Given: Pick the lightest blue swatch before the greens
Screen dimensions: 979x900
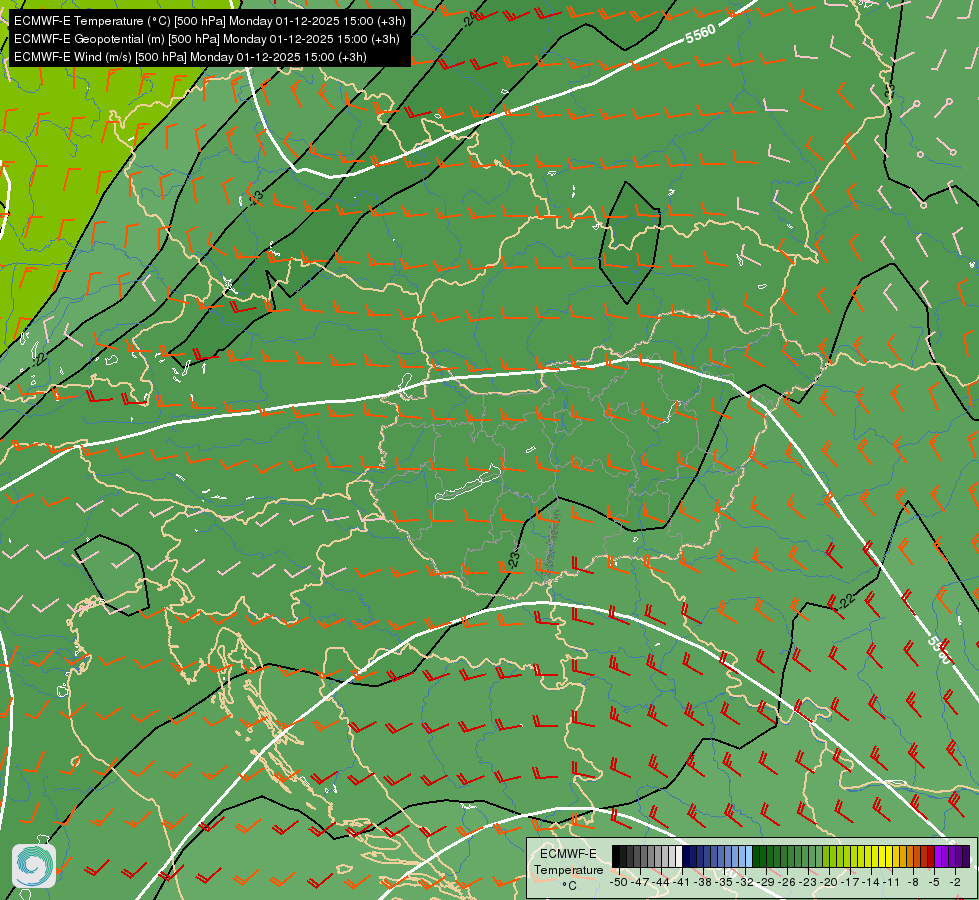Looking at the screenshot, I should click(x=749, y=856).
